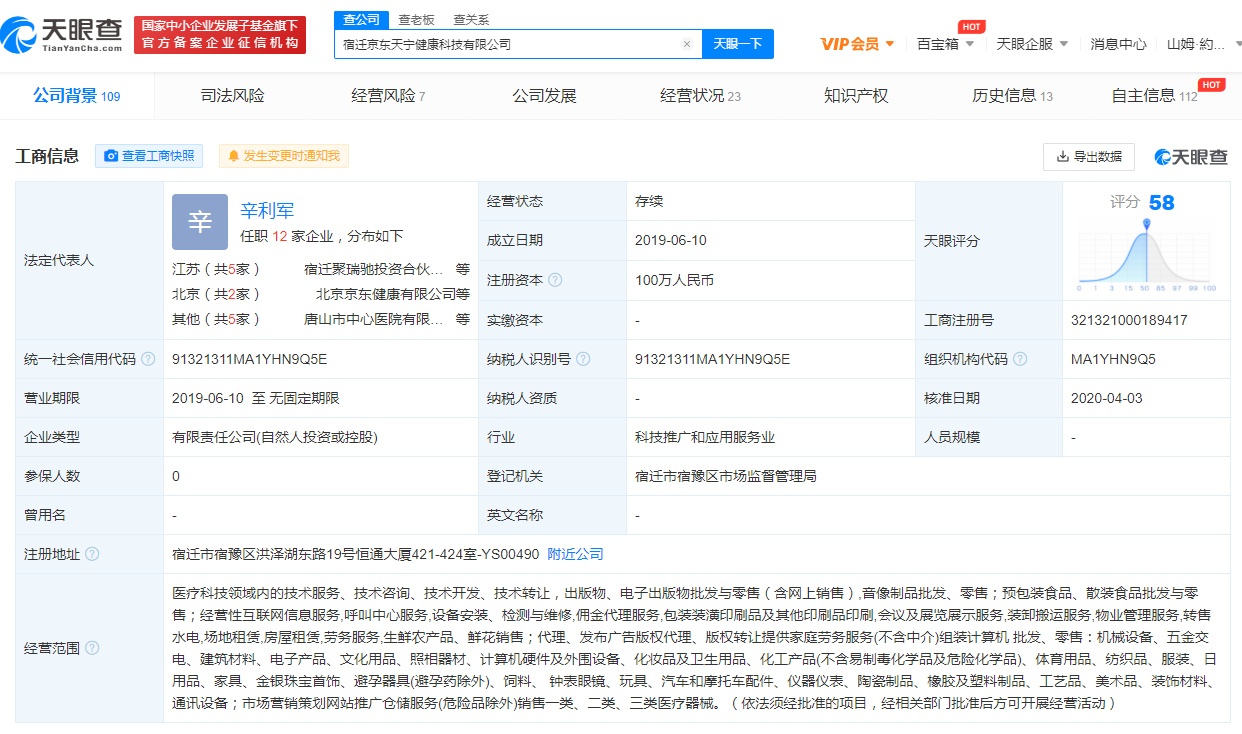Click the 天眼一下 search button

point(738,44)
